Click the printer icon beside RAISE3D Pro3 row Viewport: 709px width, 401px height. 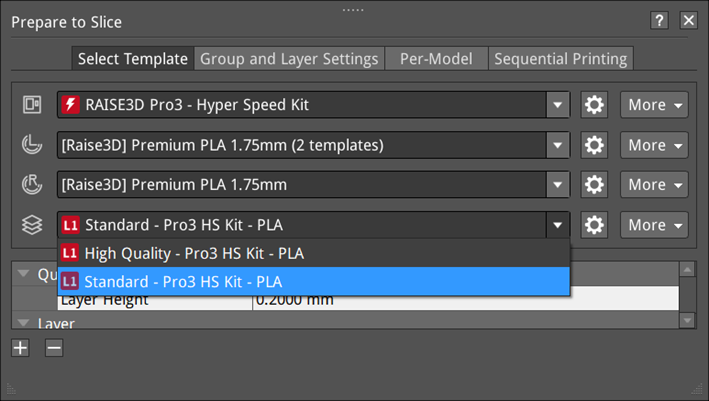click(x=31, y=105)
